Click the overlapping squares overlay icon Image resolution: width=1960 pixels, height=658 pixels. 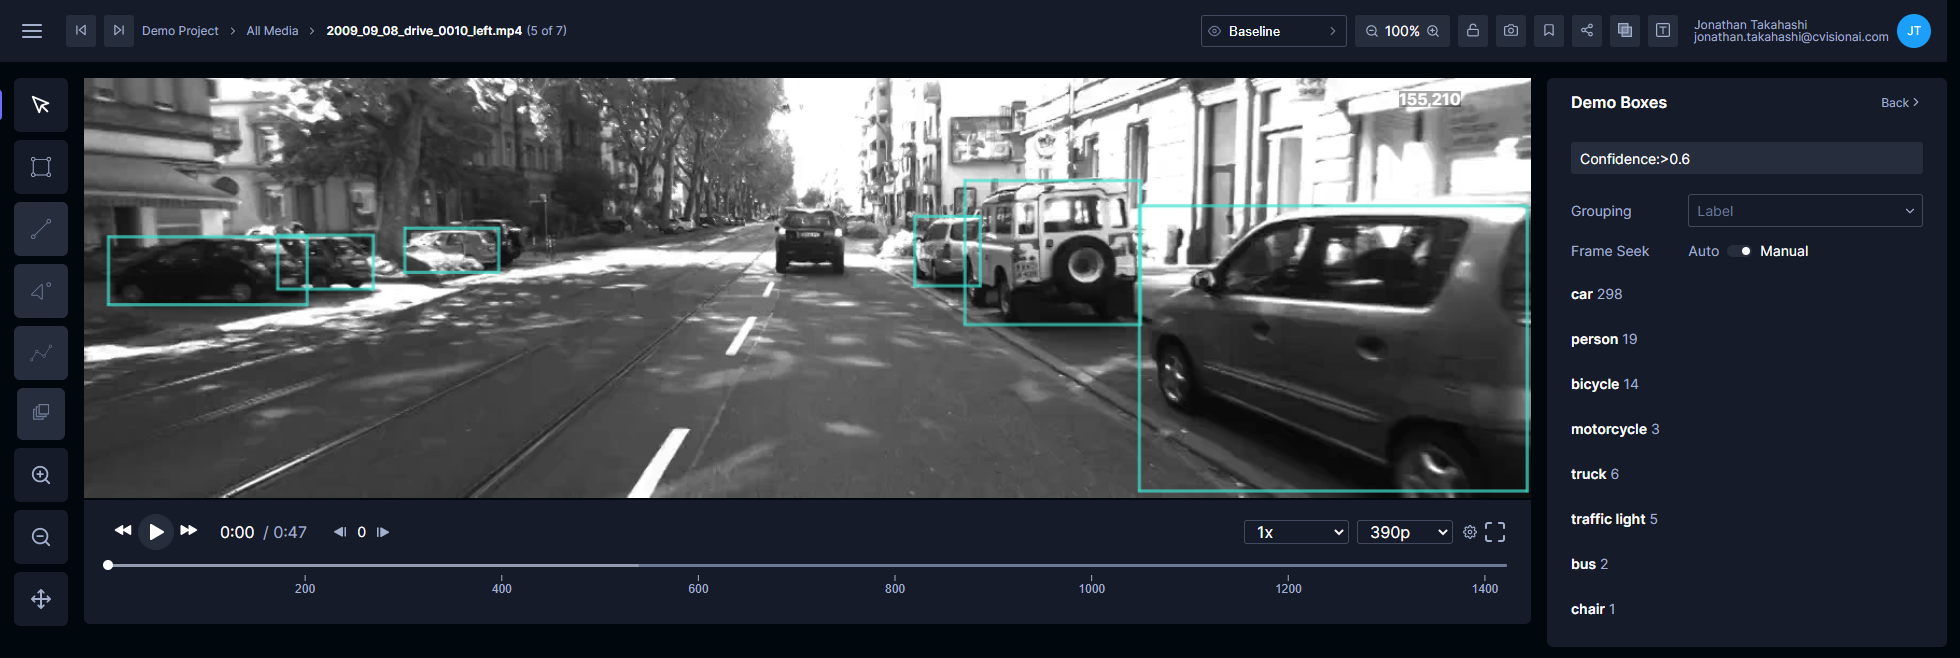click(1625, 31)
